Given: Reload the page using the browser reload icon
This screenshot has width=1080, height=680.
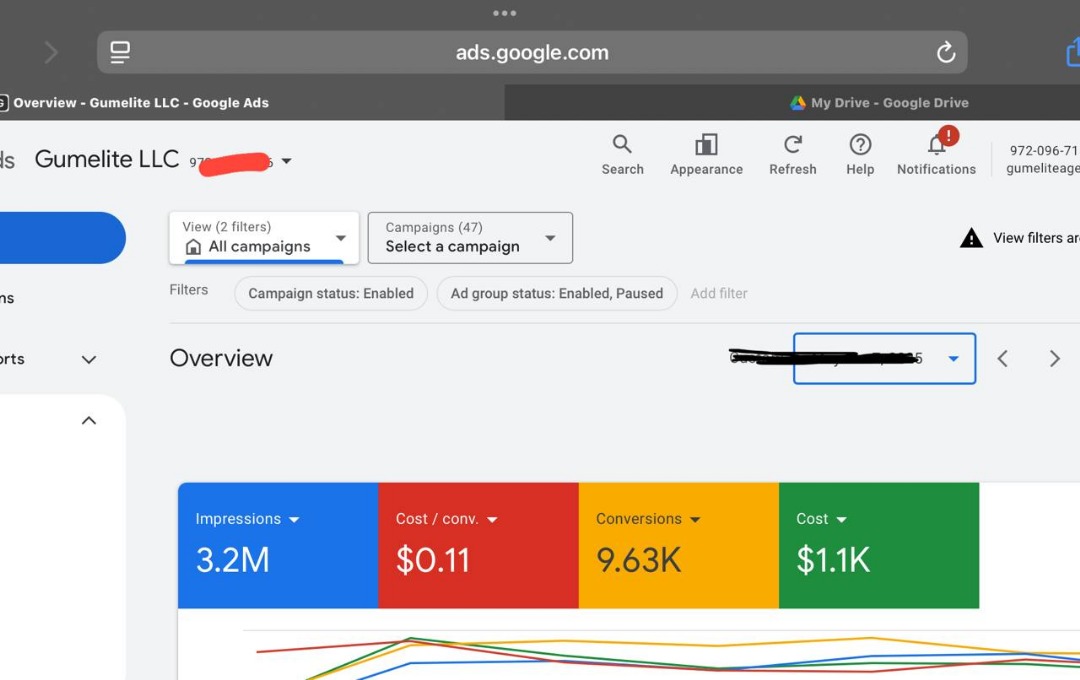Looking at the screenshot, I should pyautogui.click(x=946, y=52).
